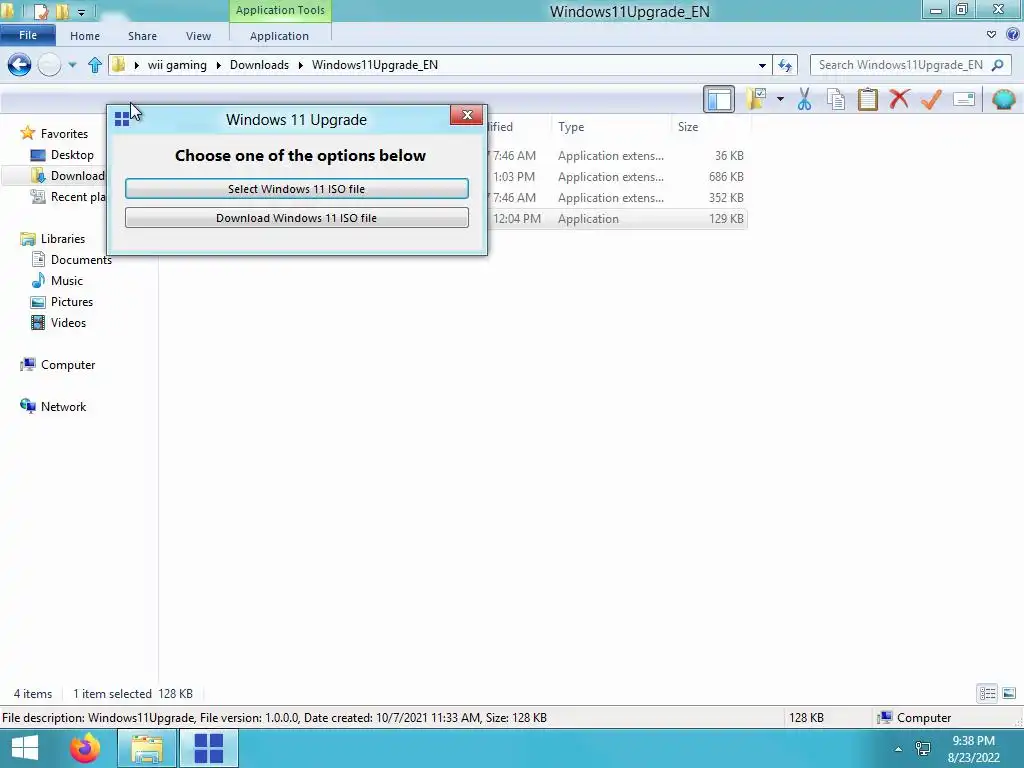Image resolution: width=1024 pixels, height=768 pixels.
Task: Click wii gaming in the address breadcrumb
Action: coord(177,65)
